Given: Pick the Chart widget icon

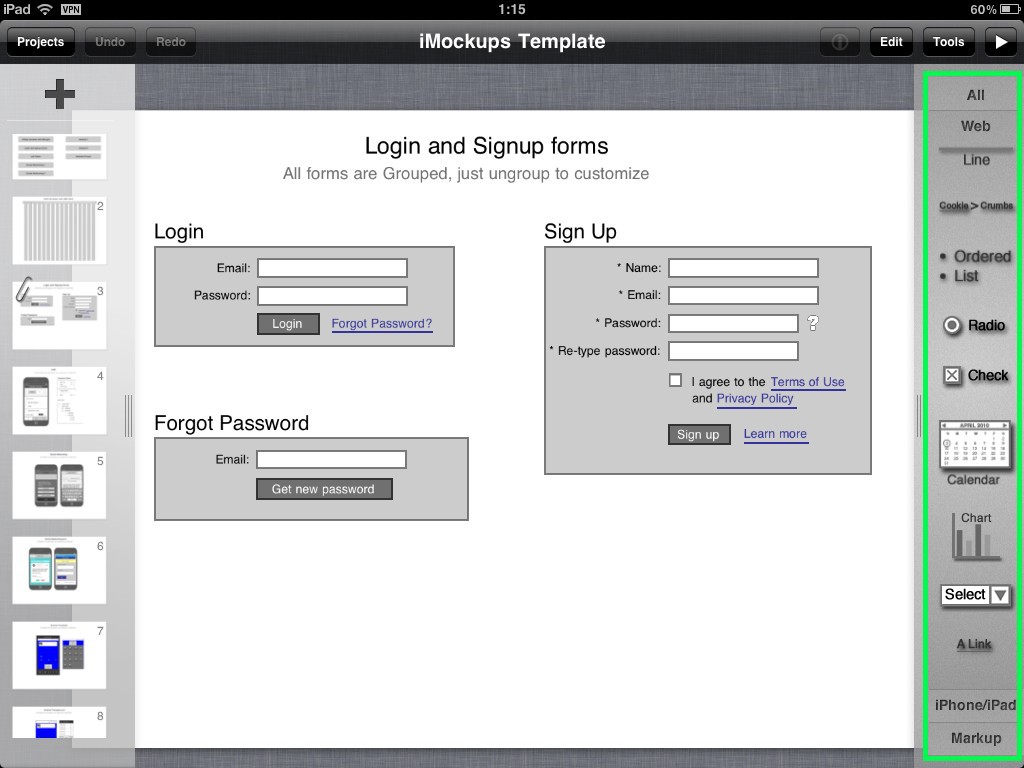Looking at the screenshot, I should 975,537.
